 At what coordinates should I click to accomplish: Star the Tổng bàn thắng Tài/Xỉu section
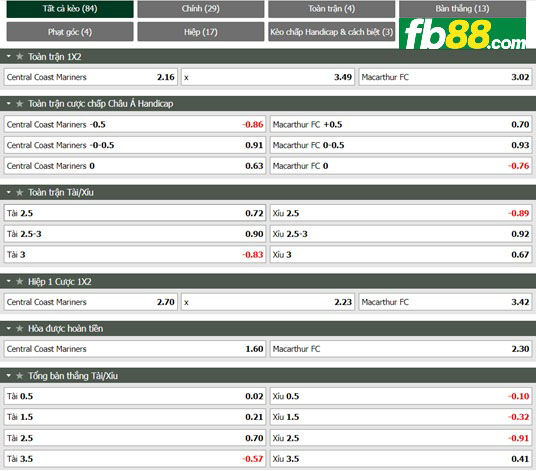point(19,376)
